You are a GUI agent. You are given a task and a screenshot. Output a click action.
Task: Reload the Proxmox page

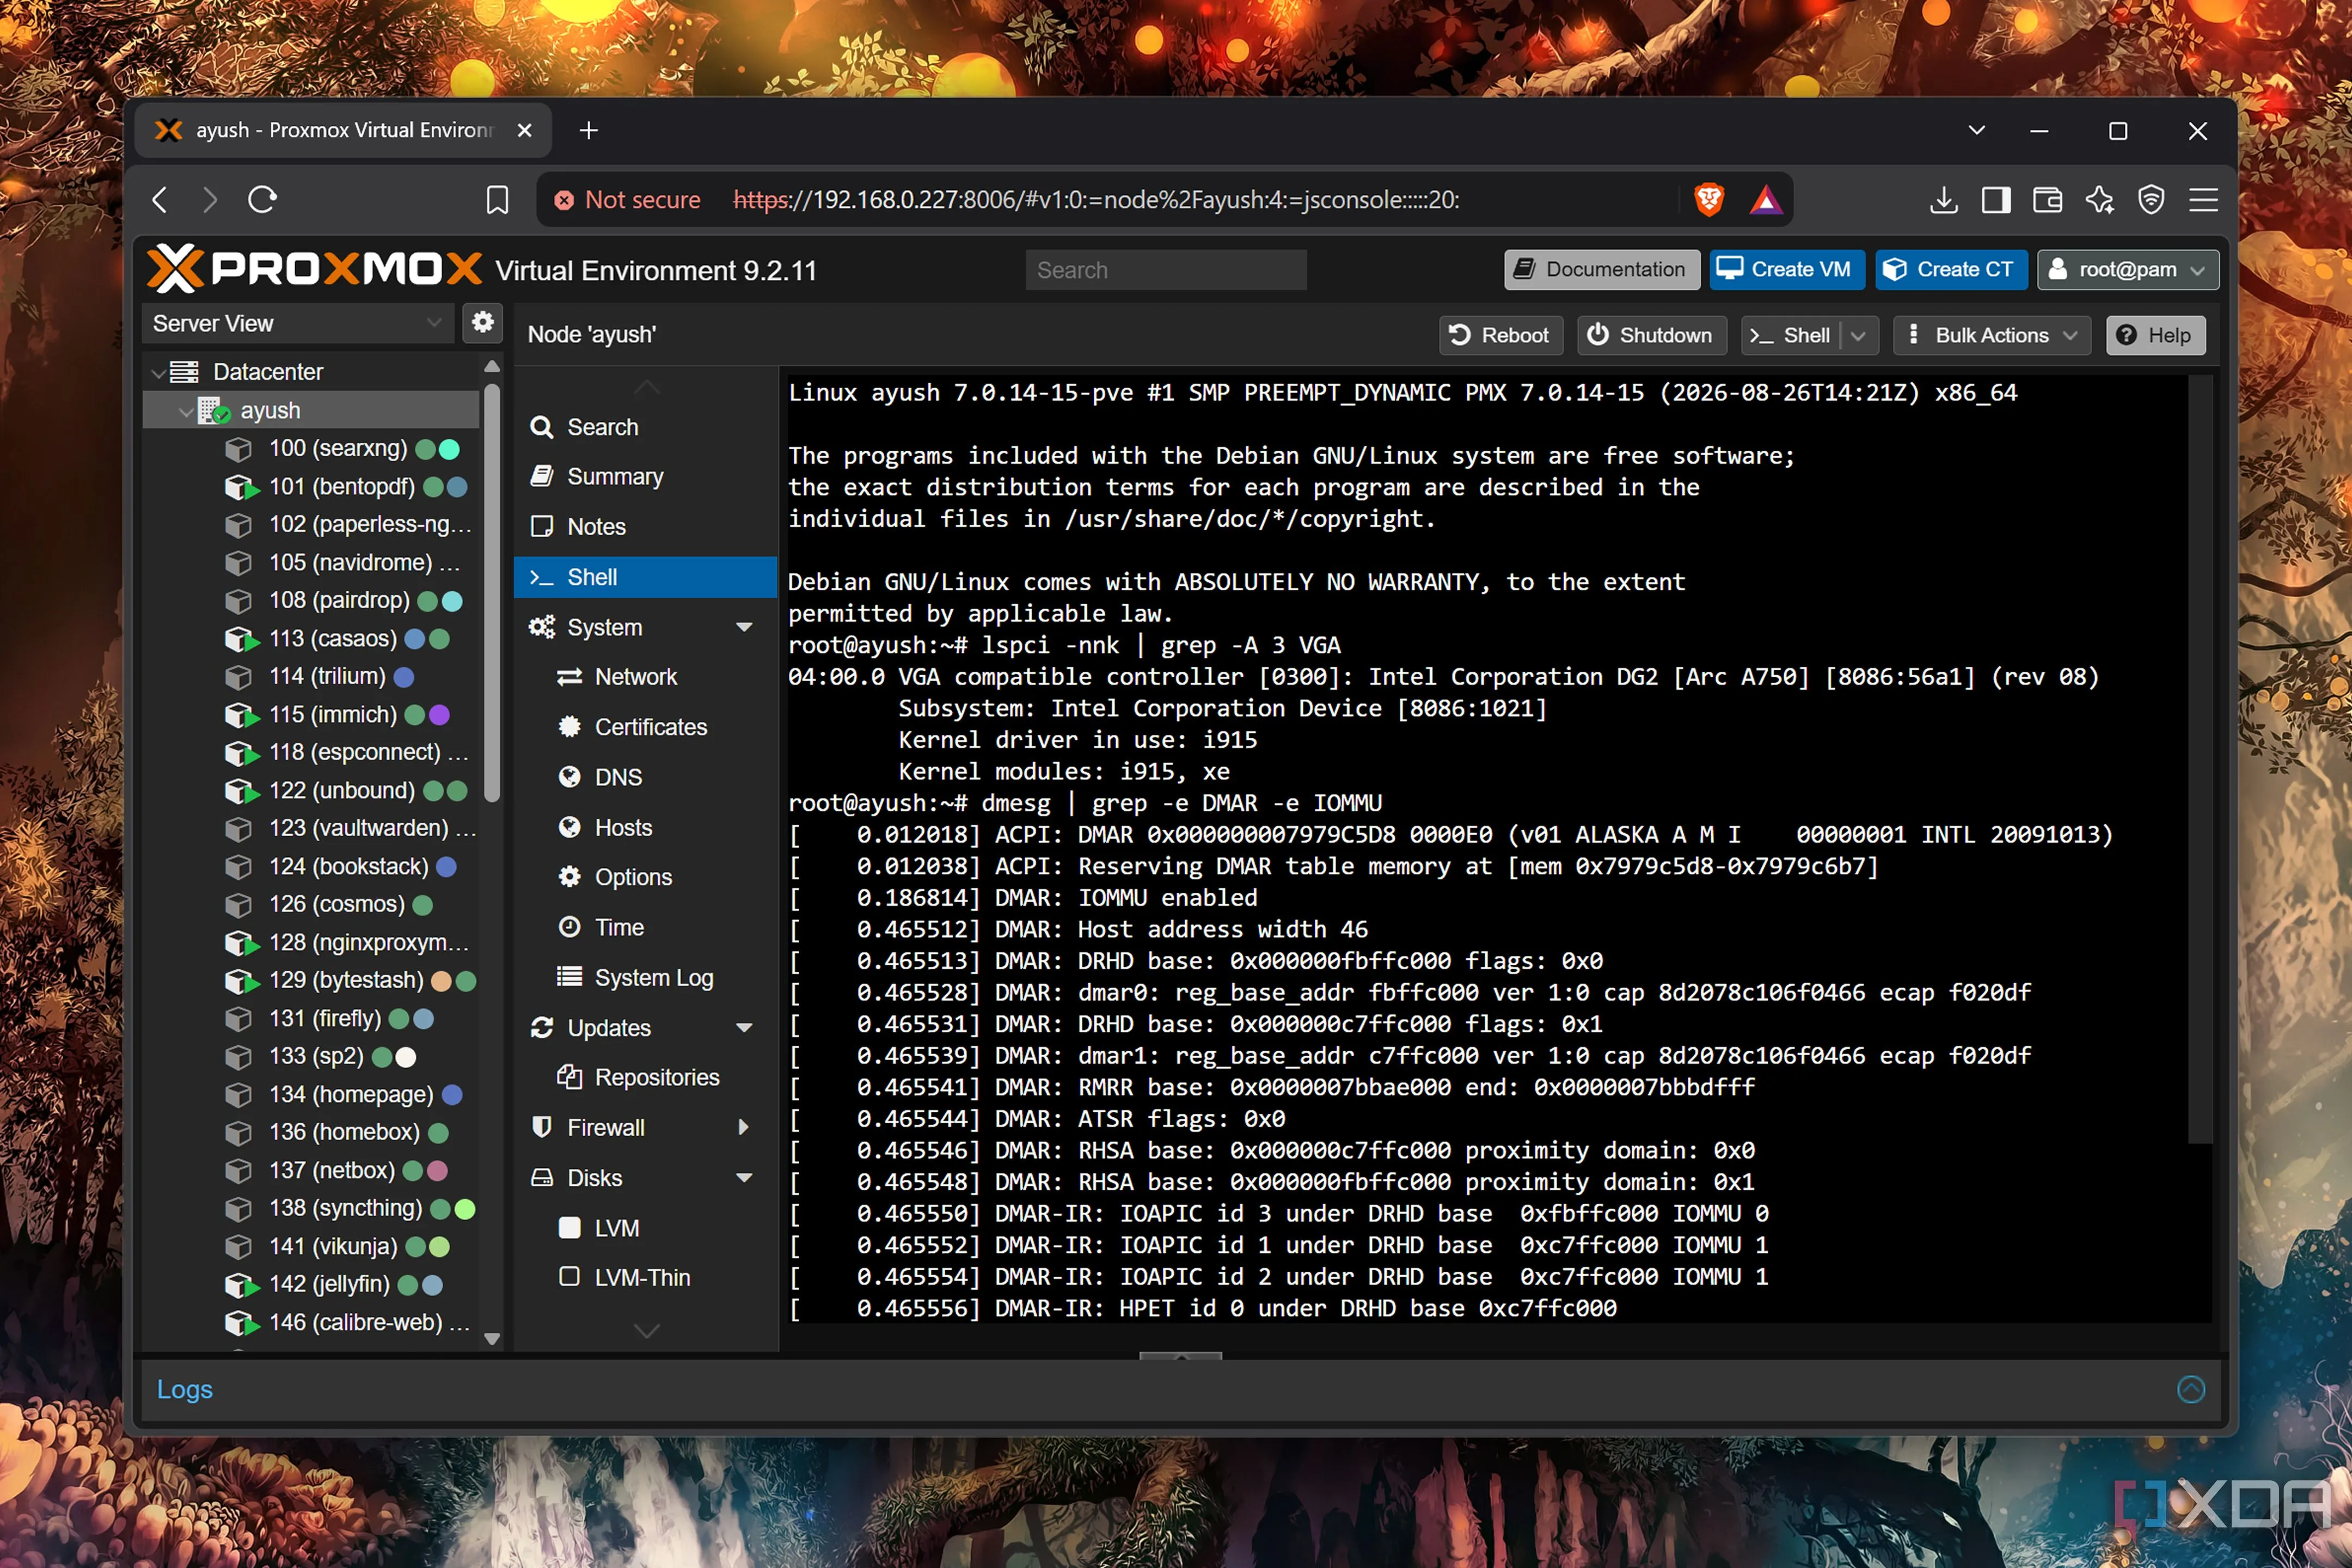[262, 200]
